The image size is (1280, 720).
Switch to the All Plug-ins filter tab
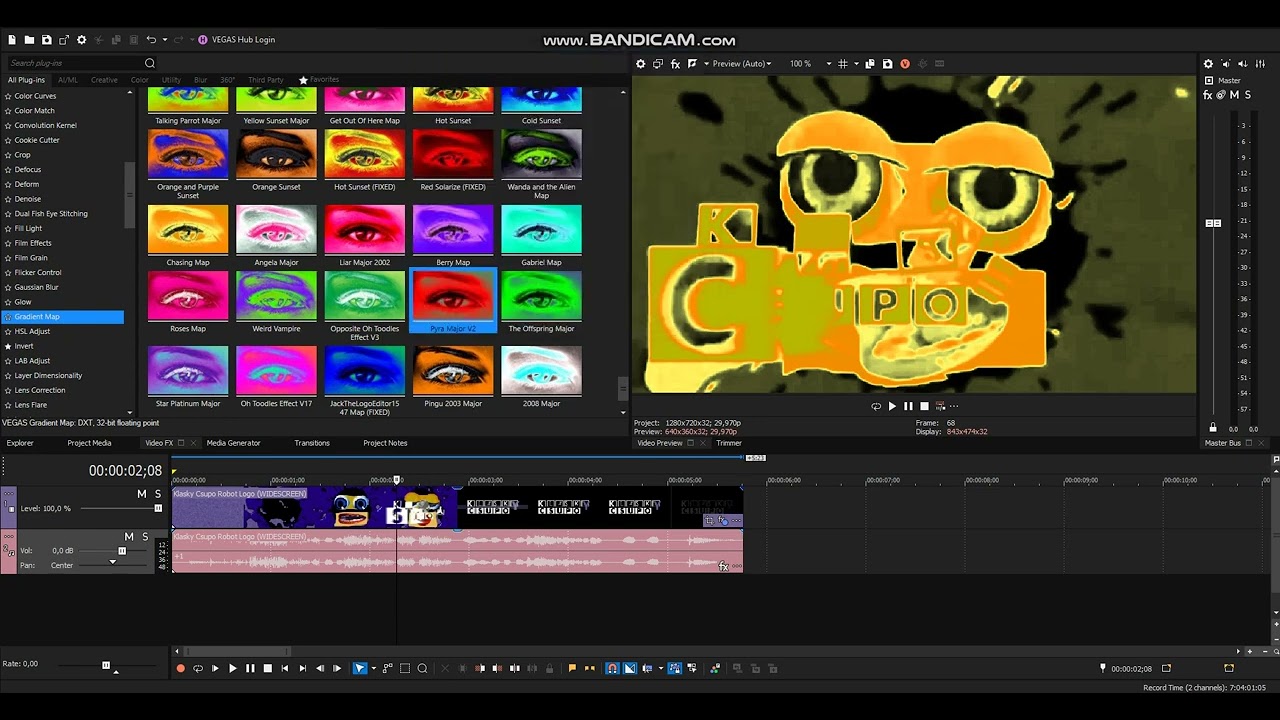[26, 80]
